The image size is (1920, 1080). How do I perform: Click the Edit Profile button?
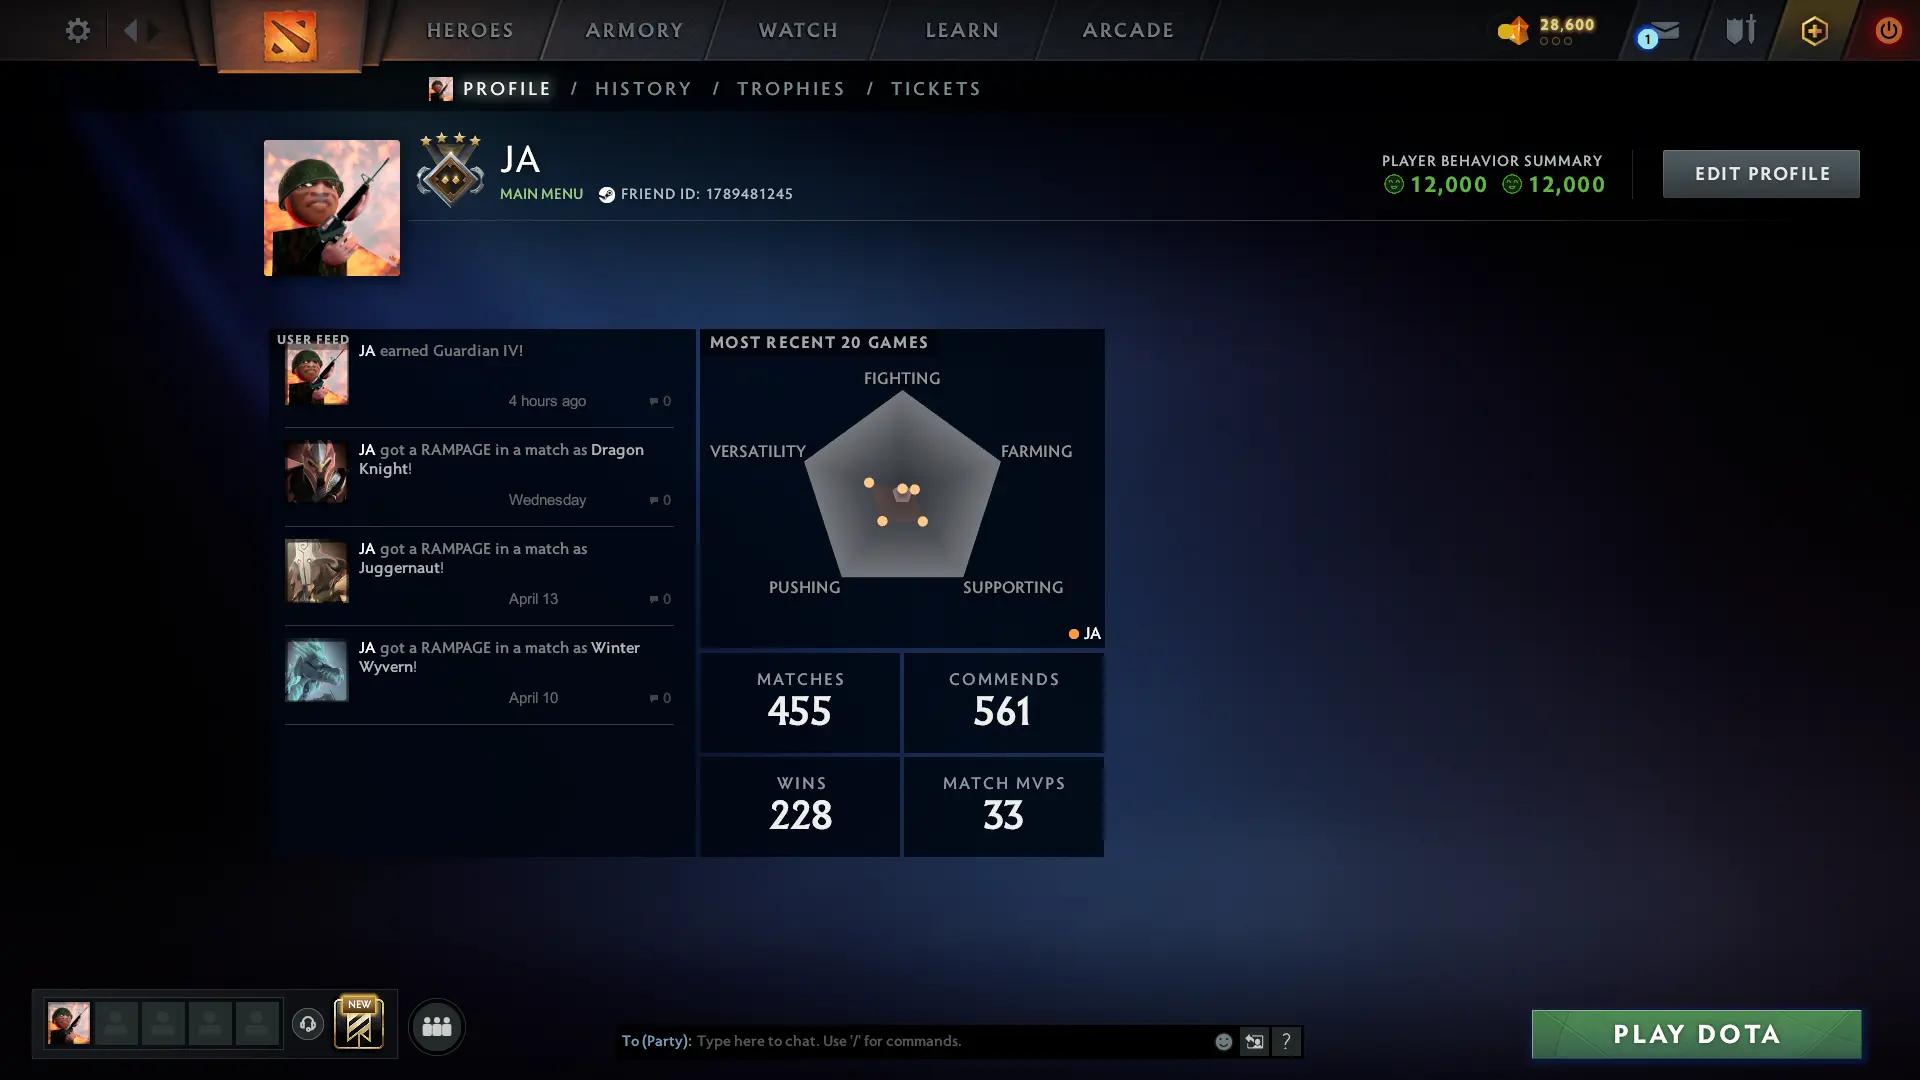(1761, 174)
